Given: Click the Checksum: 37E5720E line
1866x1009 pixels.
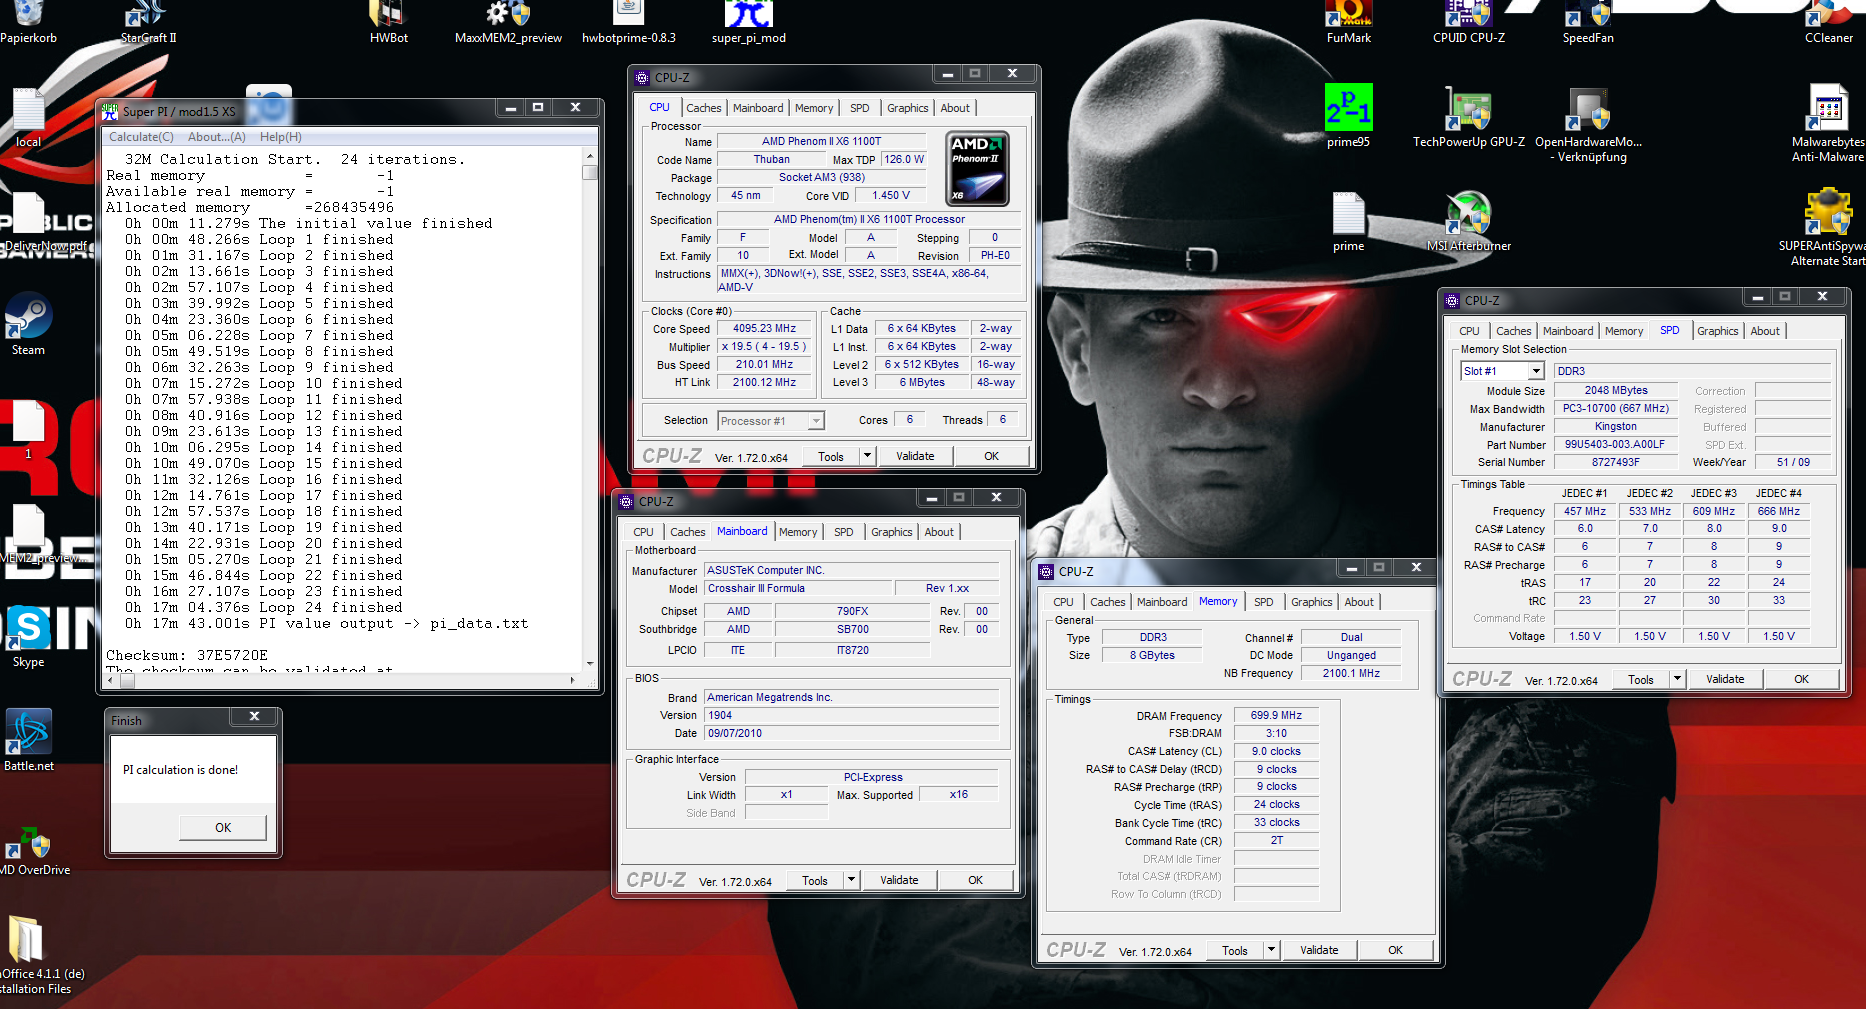Looking at the screenshot, I should coord(187,655).
